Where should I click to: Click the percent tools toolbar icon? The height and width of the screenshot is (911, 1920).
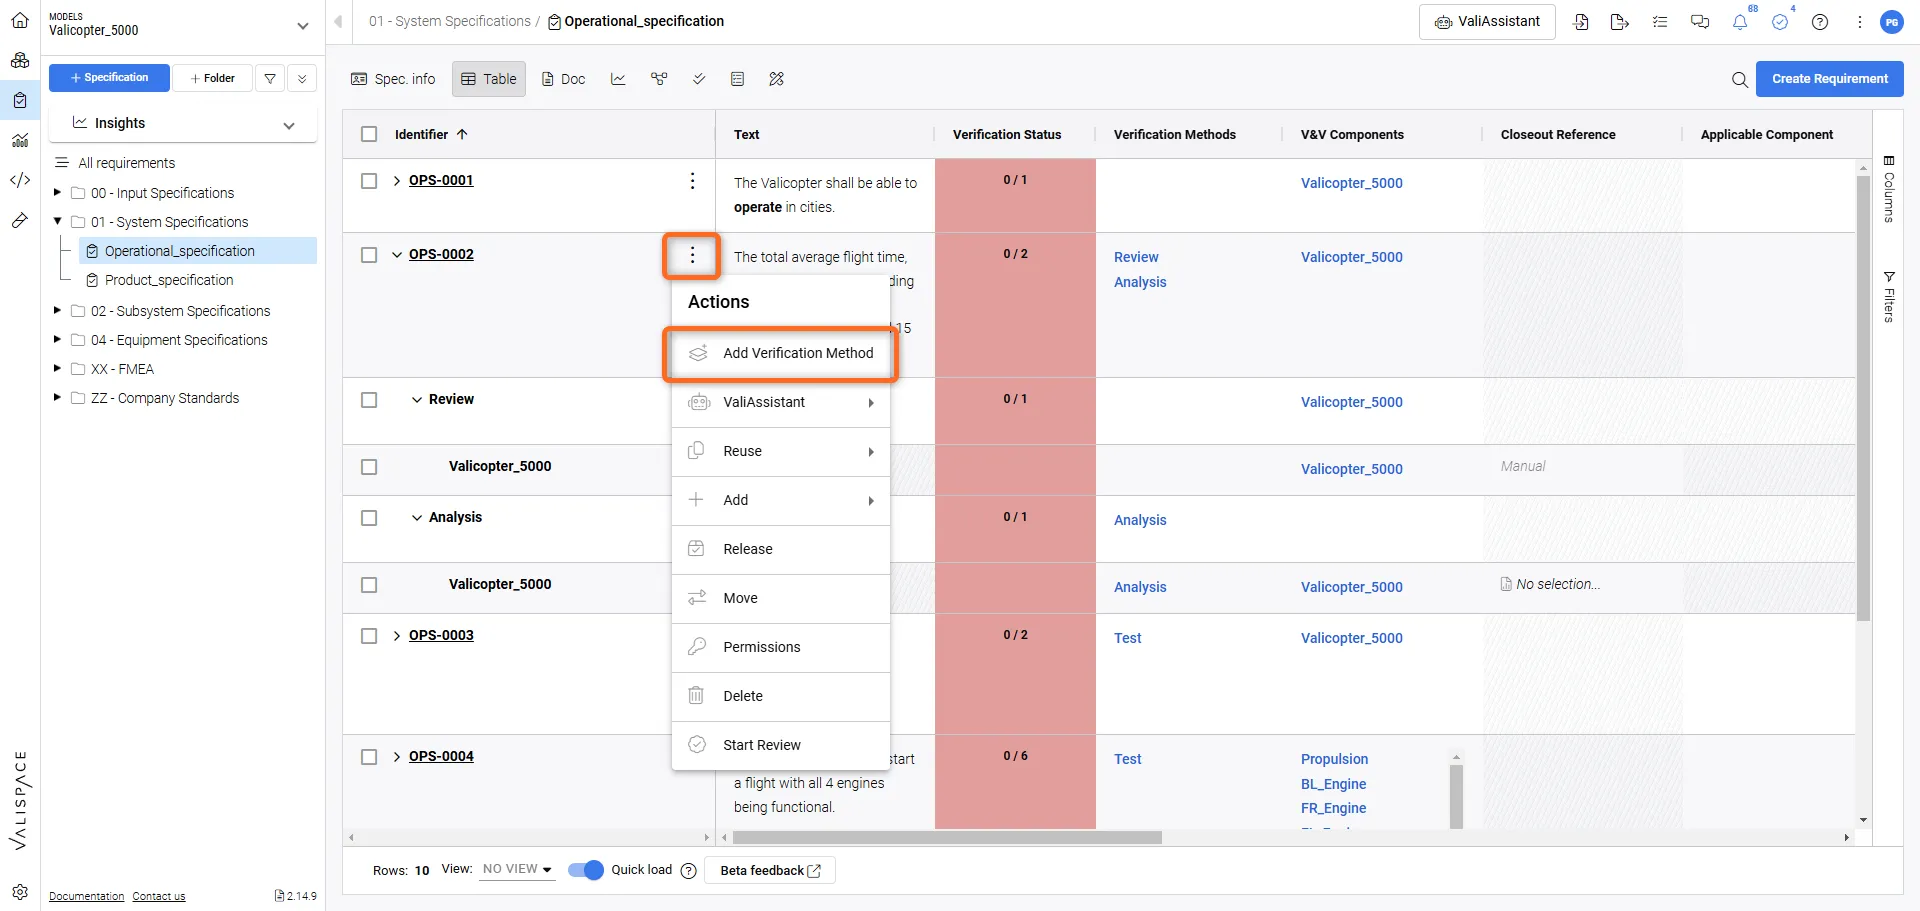pos(777,79)
